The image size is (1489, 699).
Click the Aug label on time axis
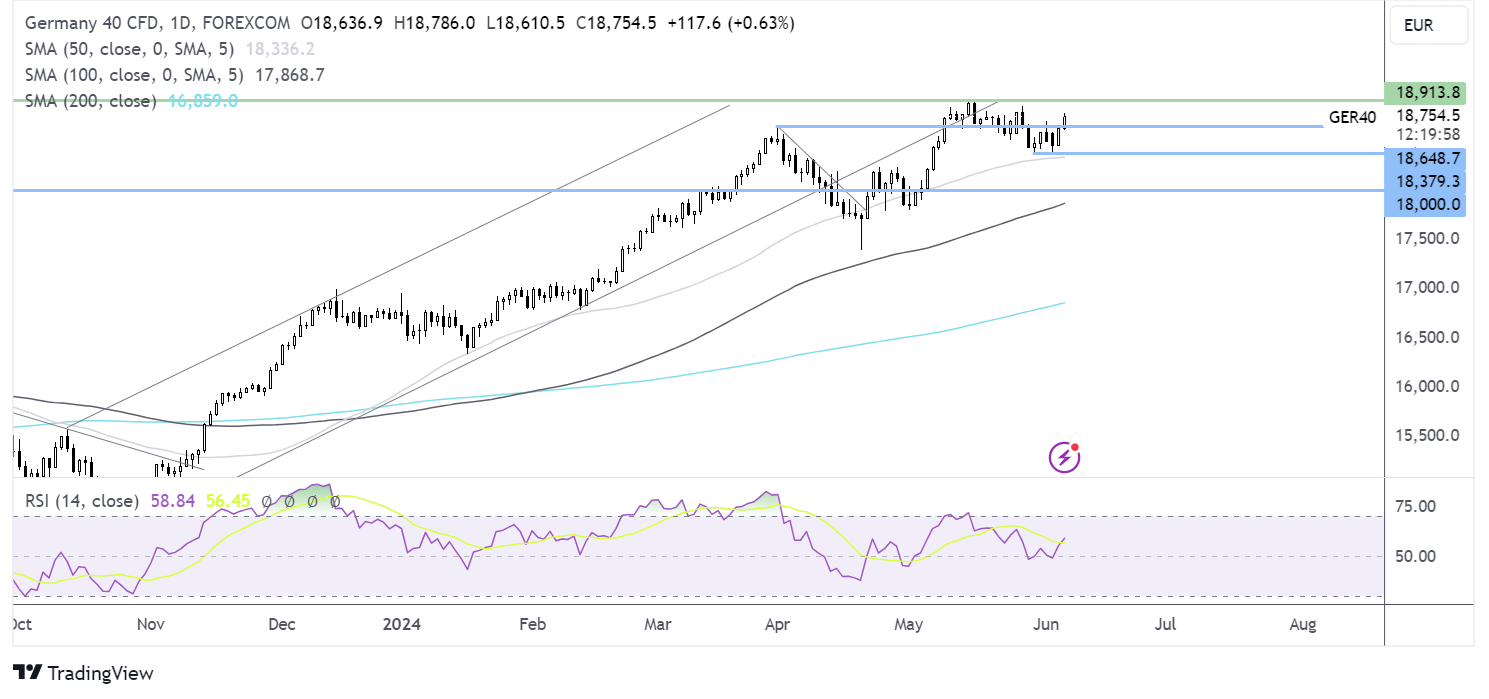(x=1302, y=625)
